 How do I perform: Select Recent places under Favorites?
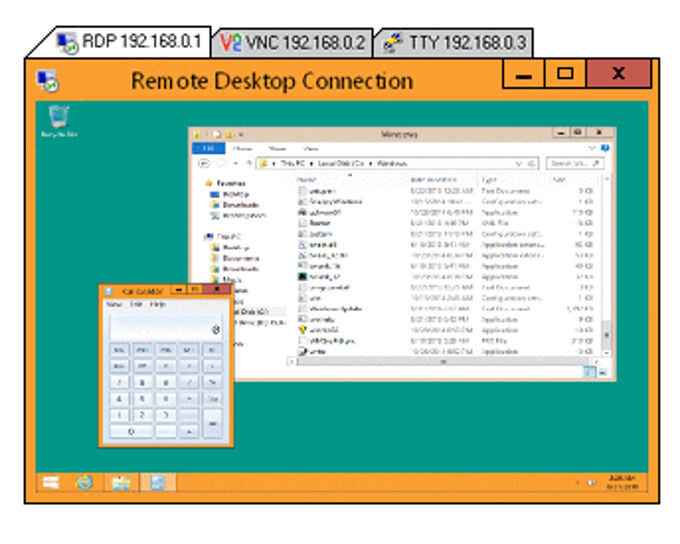coord(238,215)
